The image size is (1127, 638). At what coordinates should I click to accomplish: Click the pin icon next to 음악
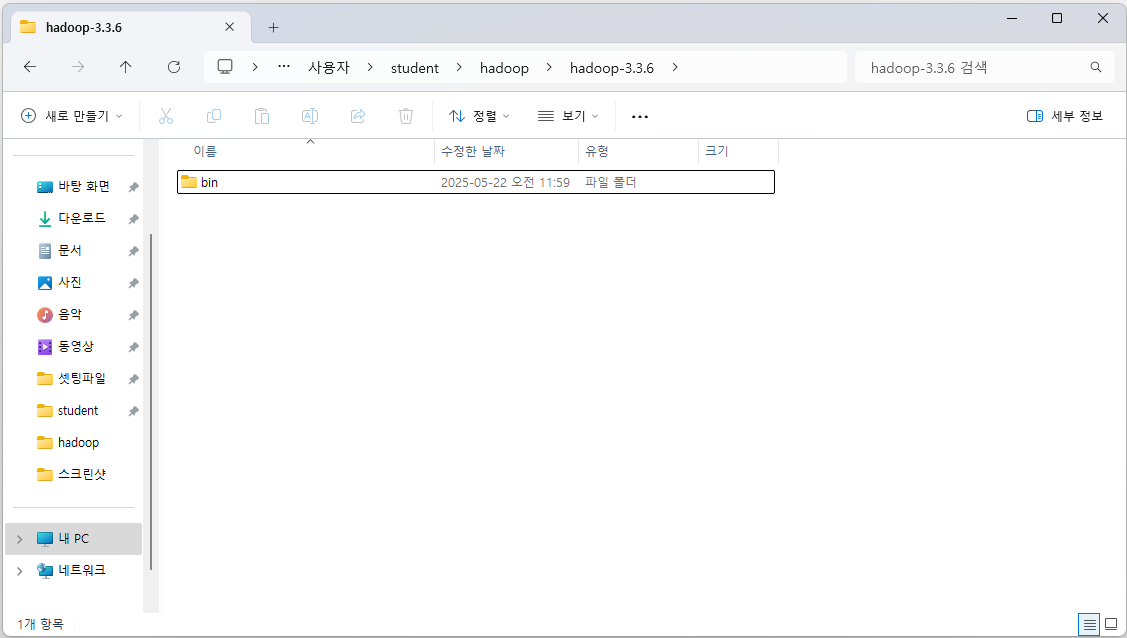[x=133, y=315]
